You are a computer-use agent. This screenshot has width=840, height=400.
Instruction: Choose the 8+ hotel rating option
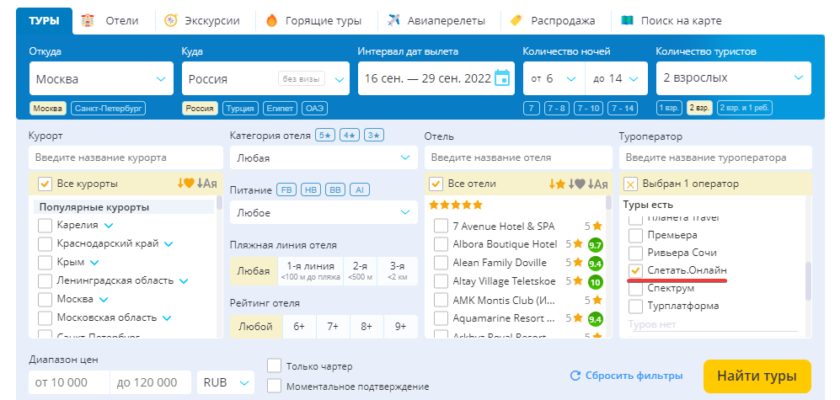pos(366,326)
